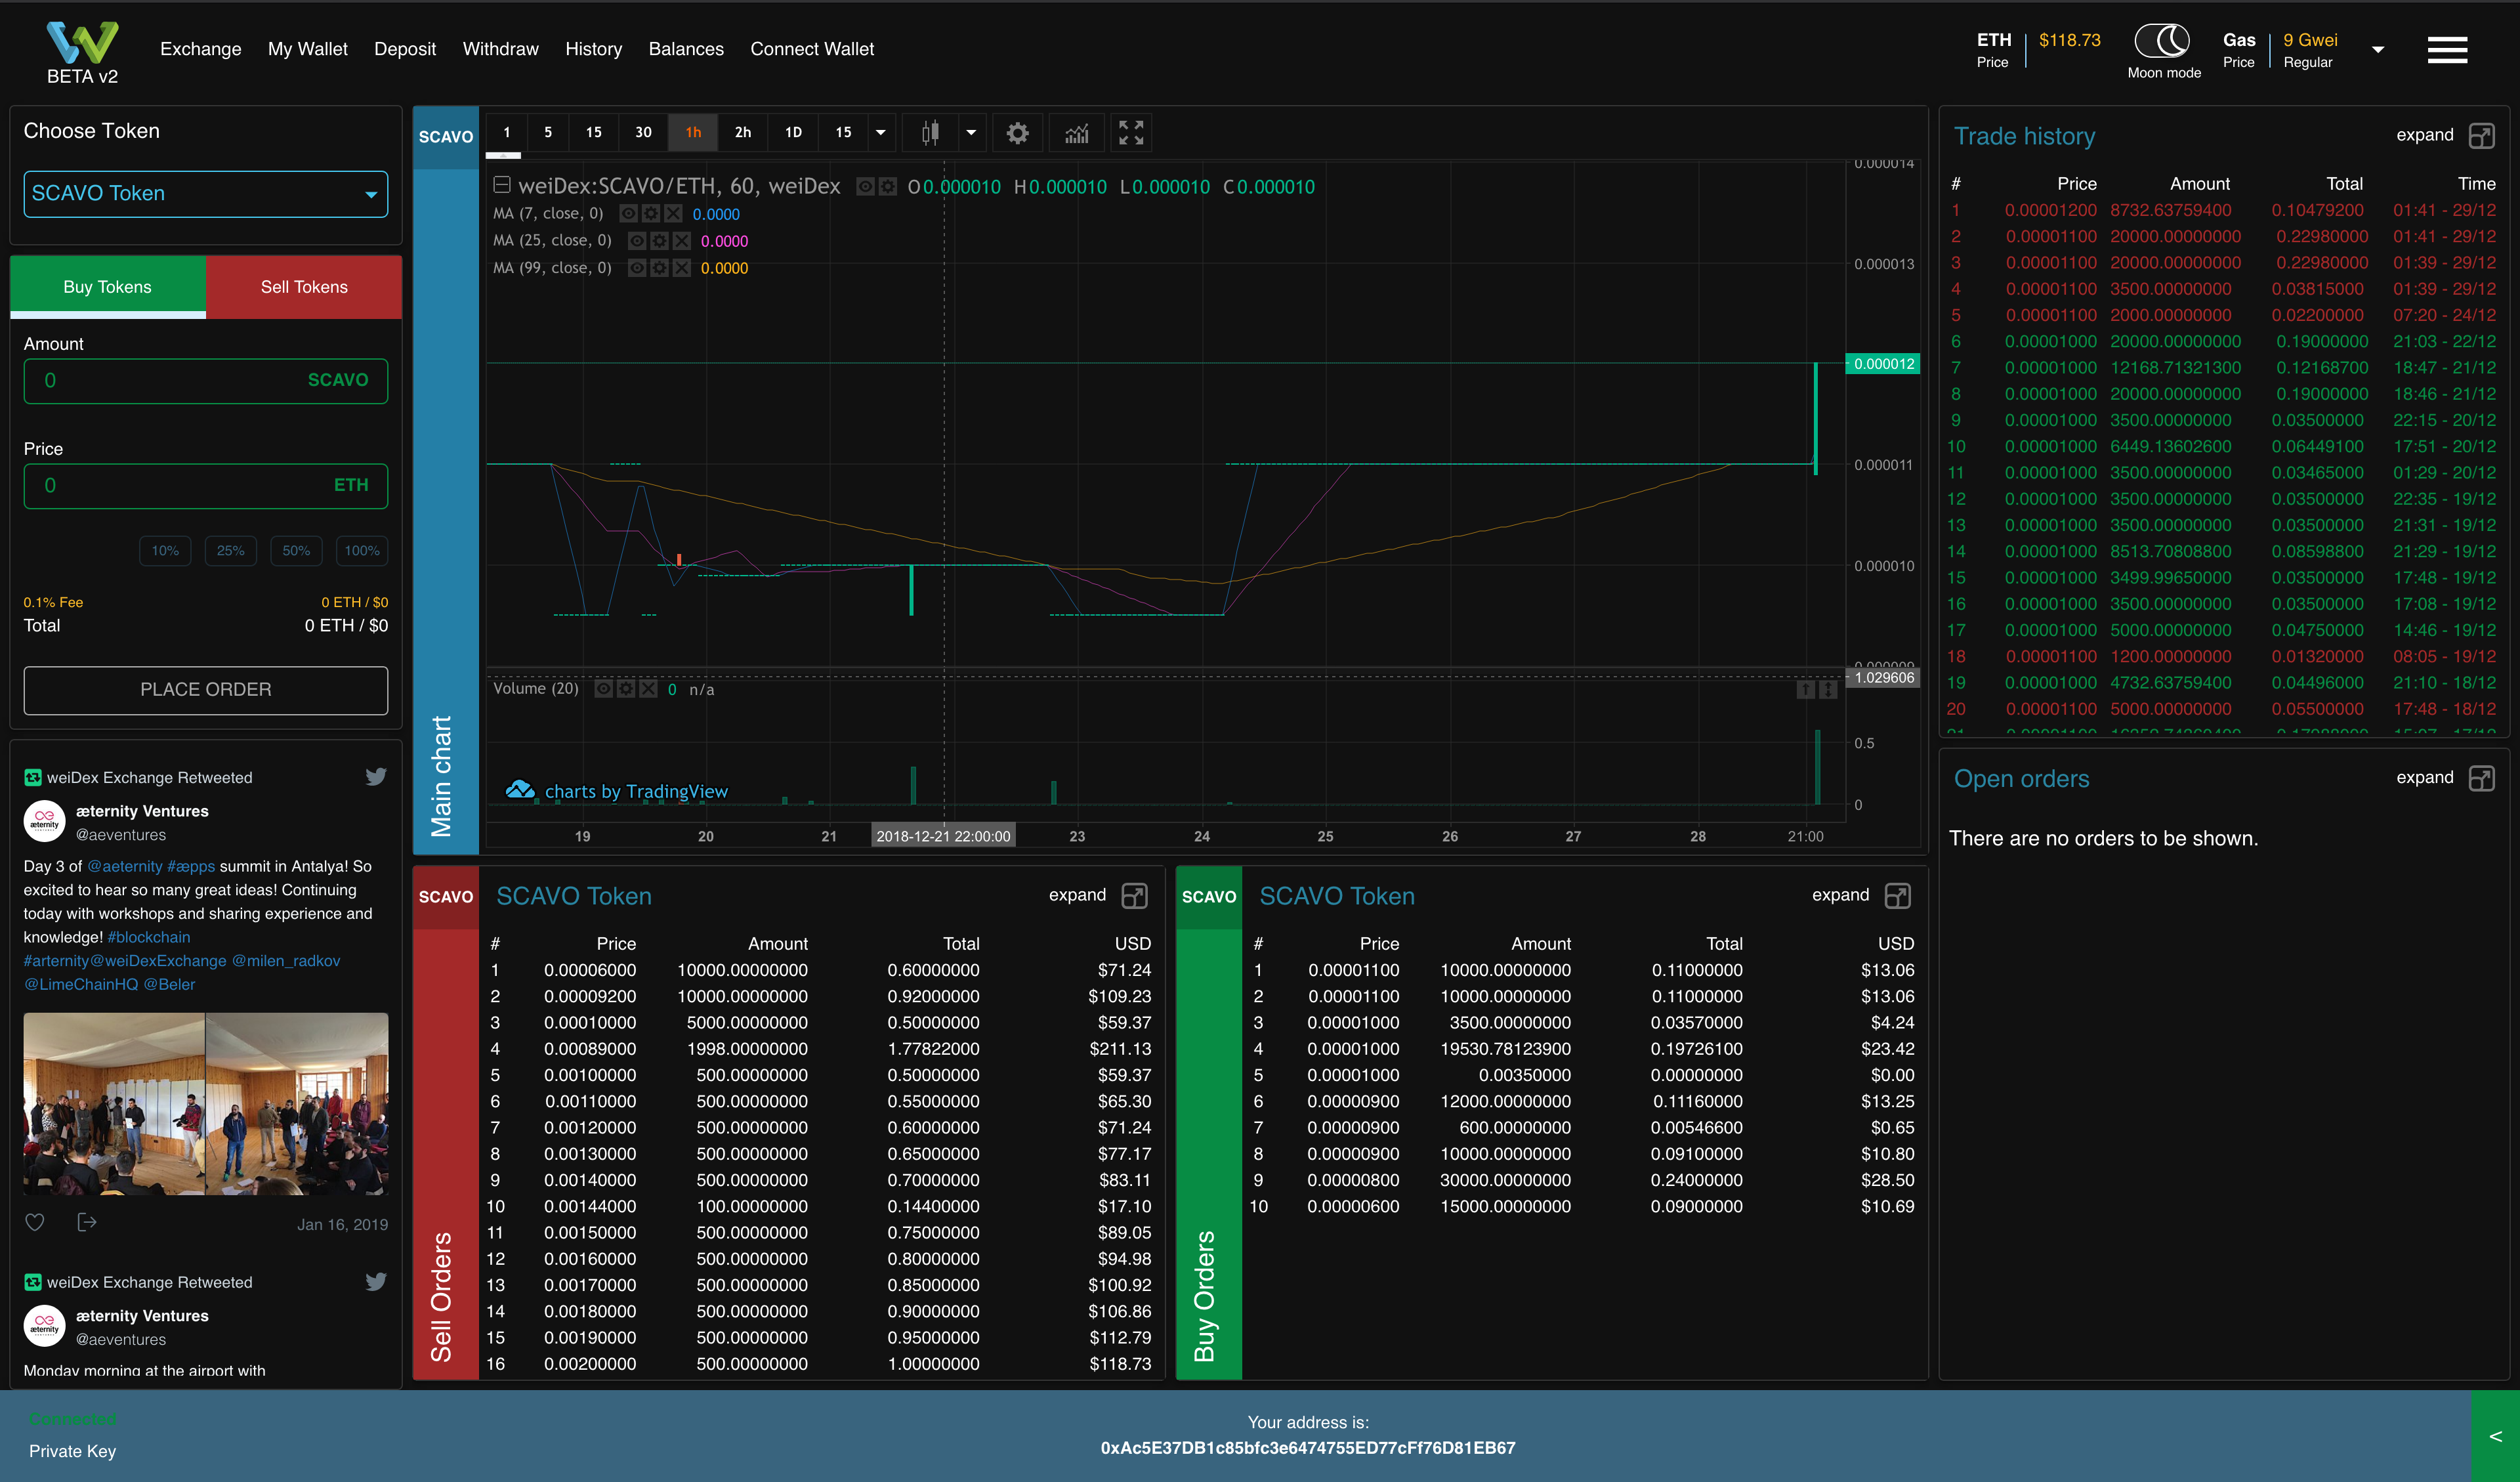Open the chart indicators icon
The width and height of the screenshot is (2520, 1482).
coord(1076,133)
